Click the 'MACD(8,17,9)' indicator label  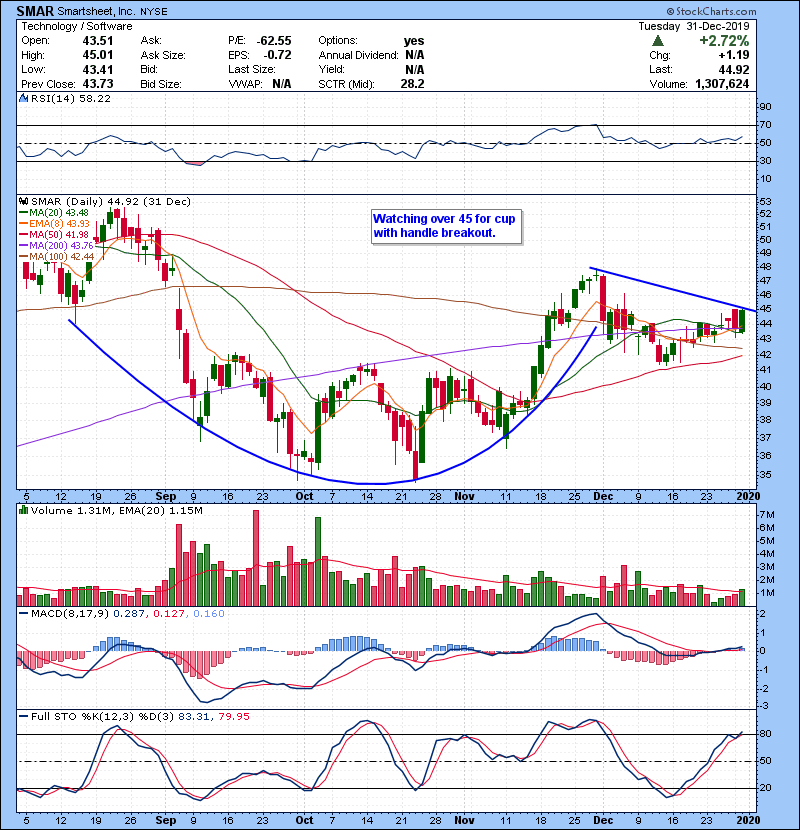click(70, 614)
